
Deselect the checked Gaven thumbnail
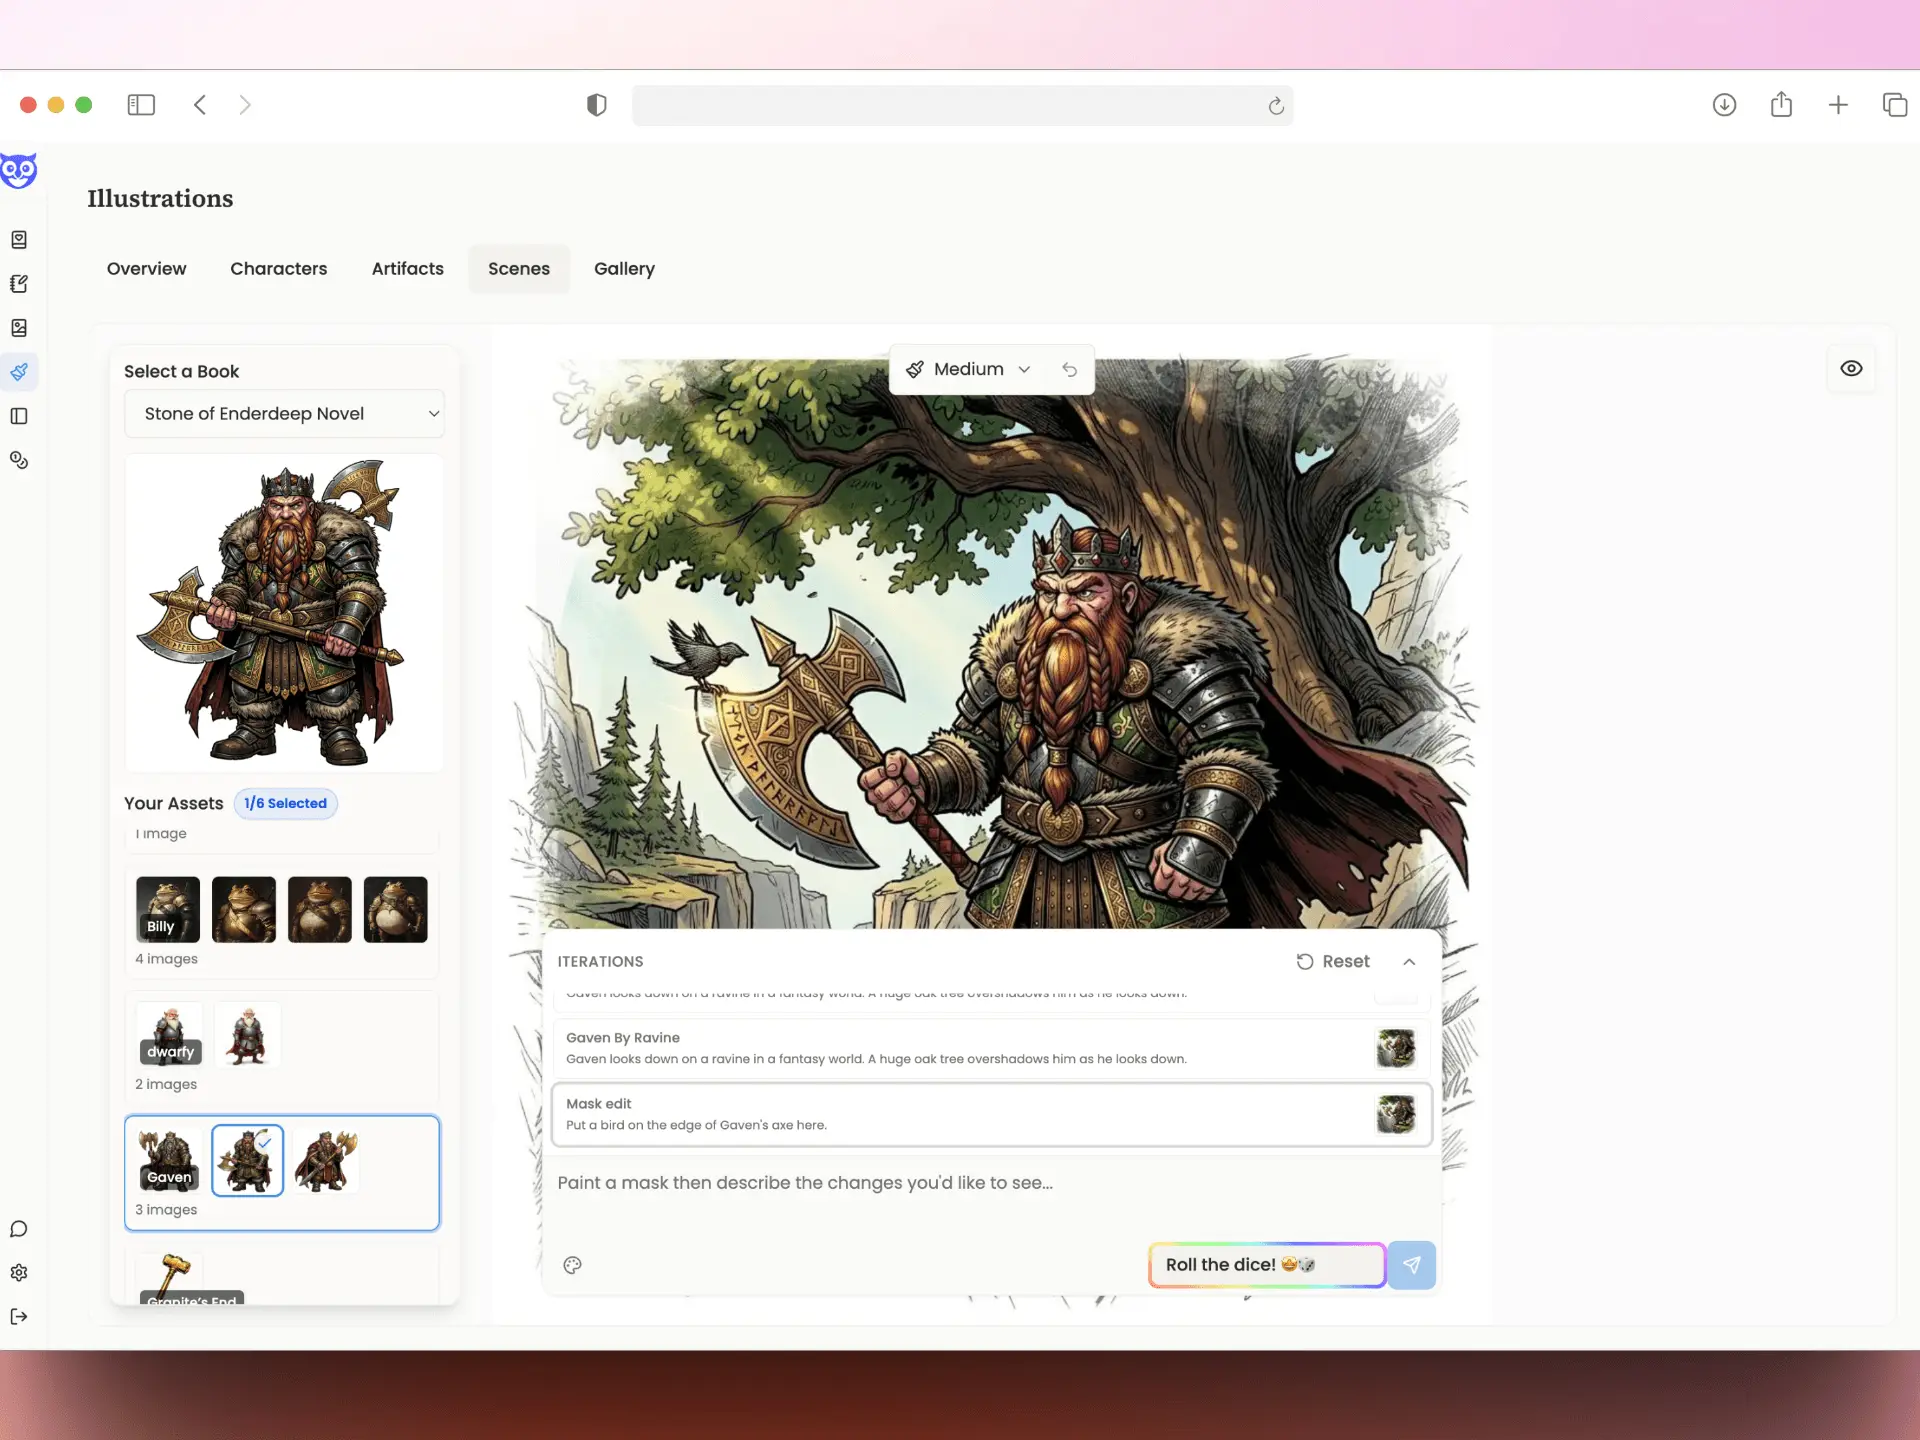point(247,1161)
